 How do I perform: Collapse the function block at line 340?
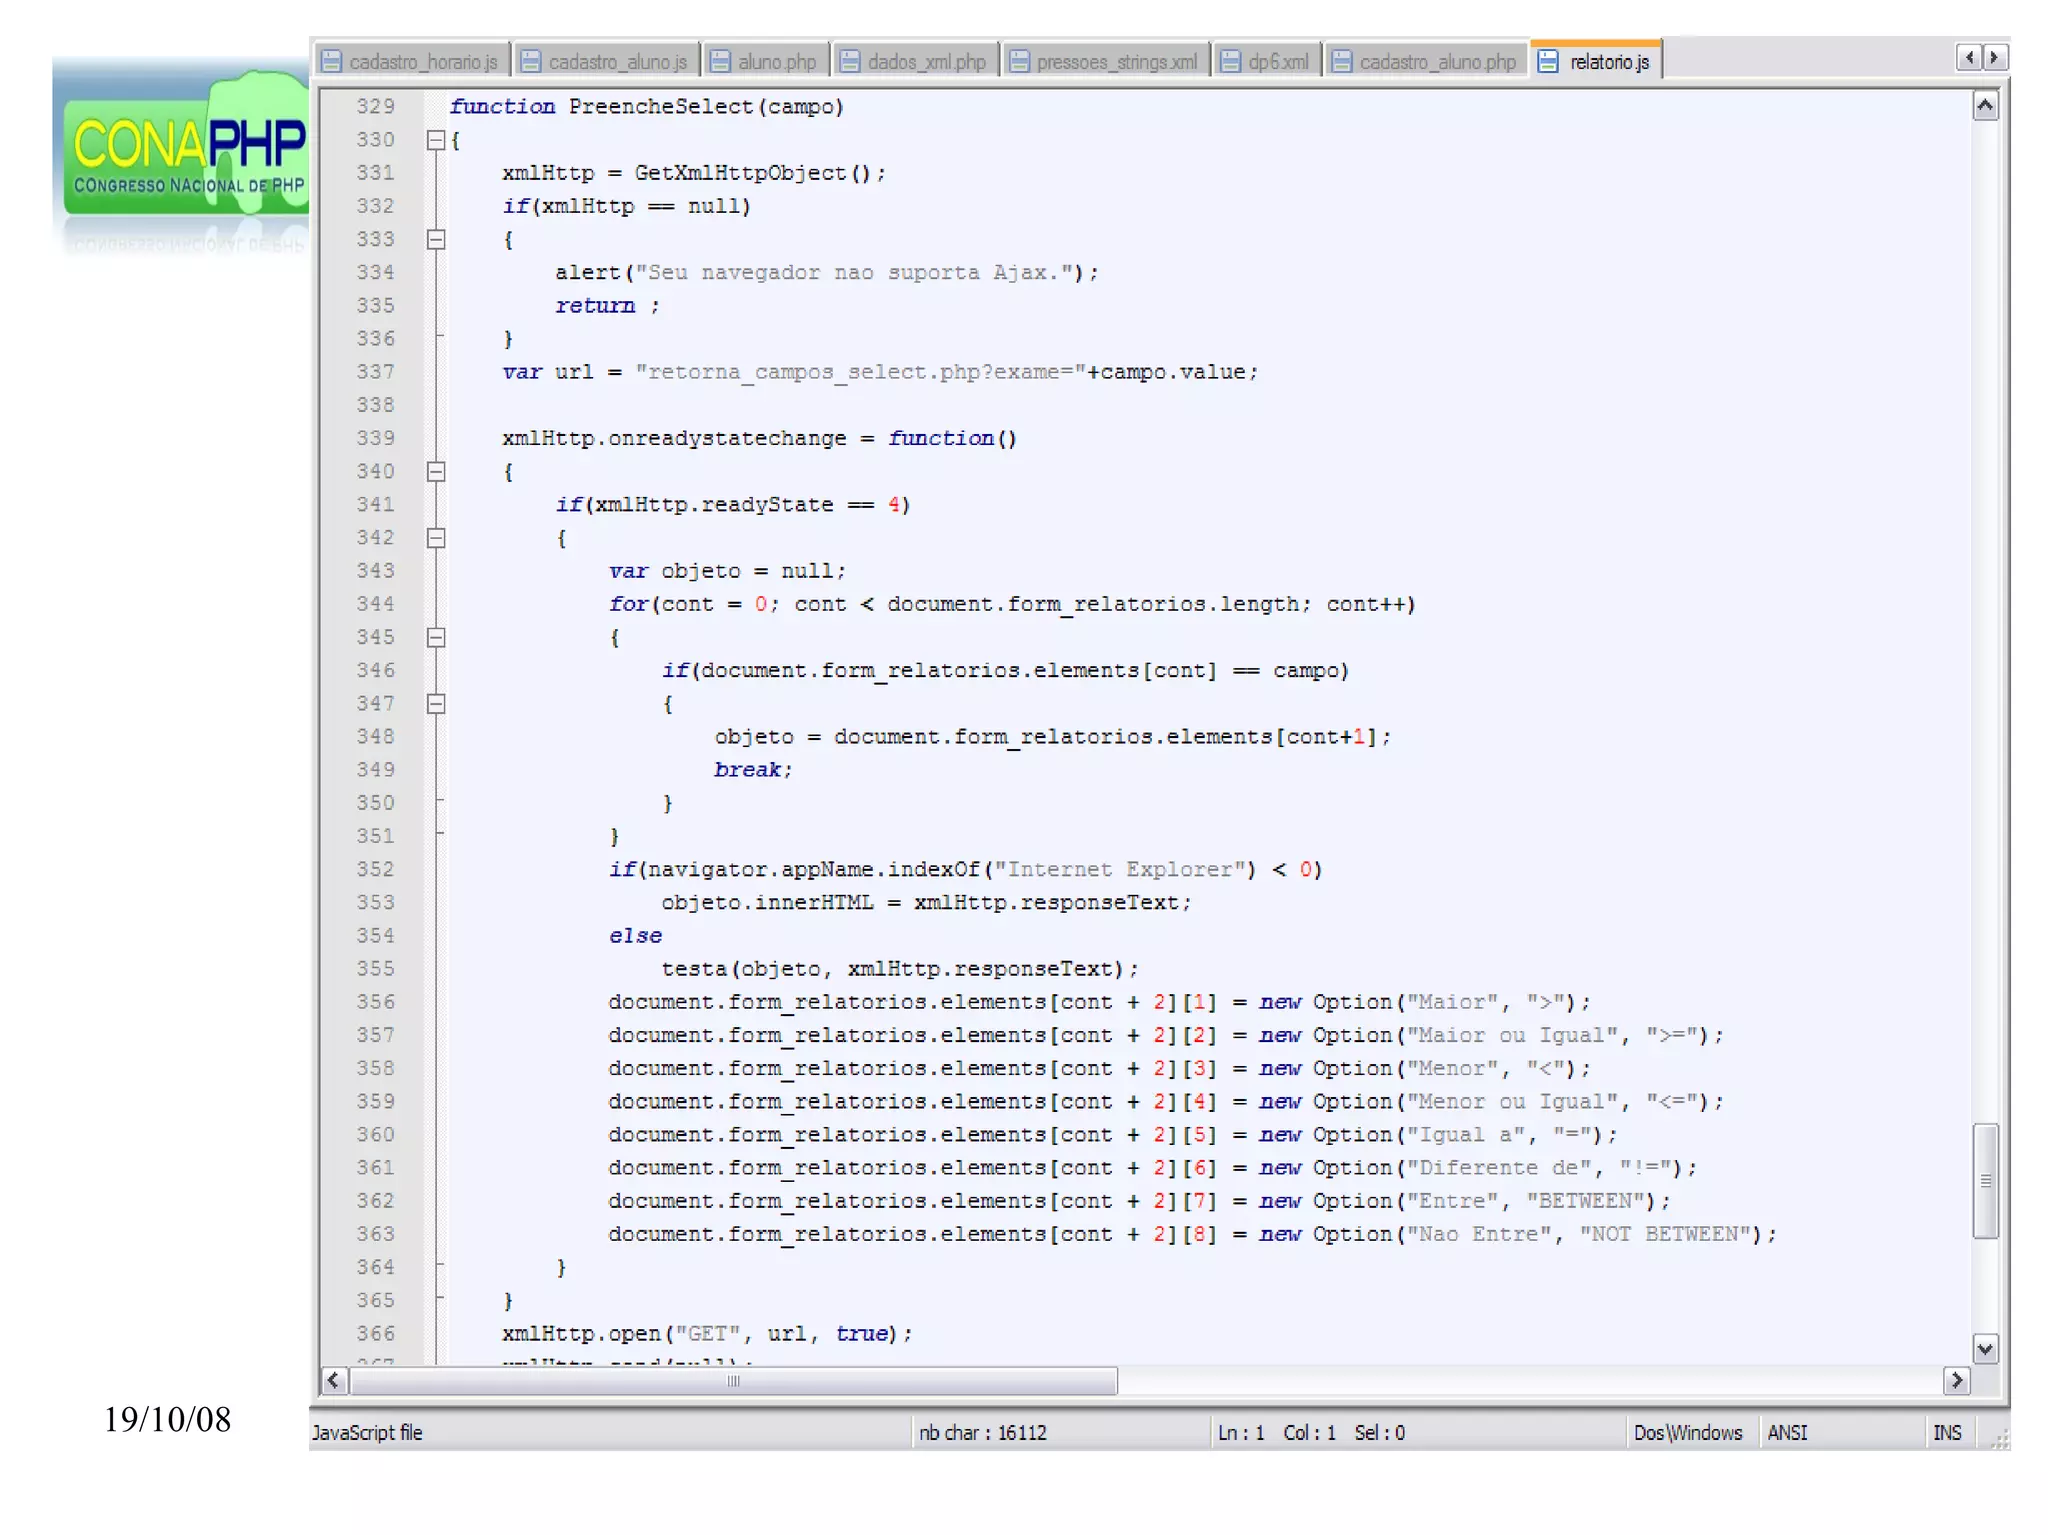click(x=436, y=471)
